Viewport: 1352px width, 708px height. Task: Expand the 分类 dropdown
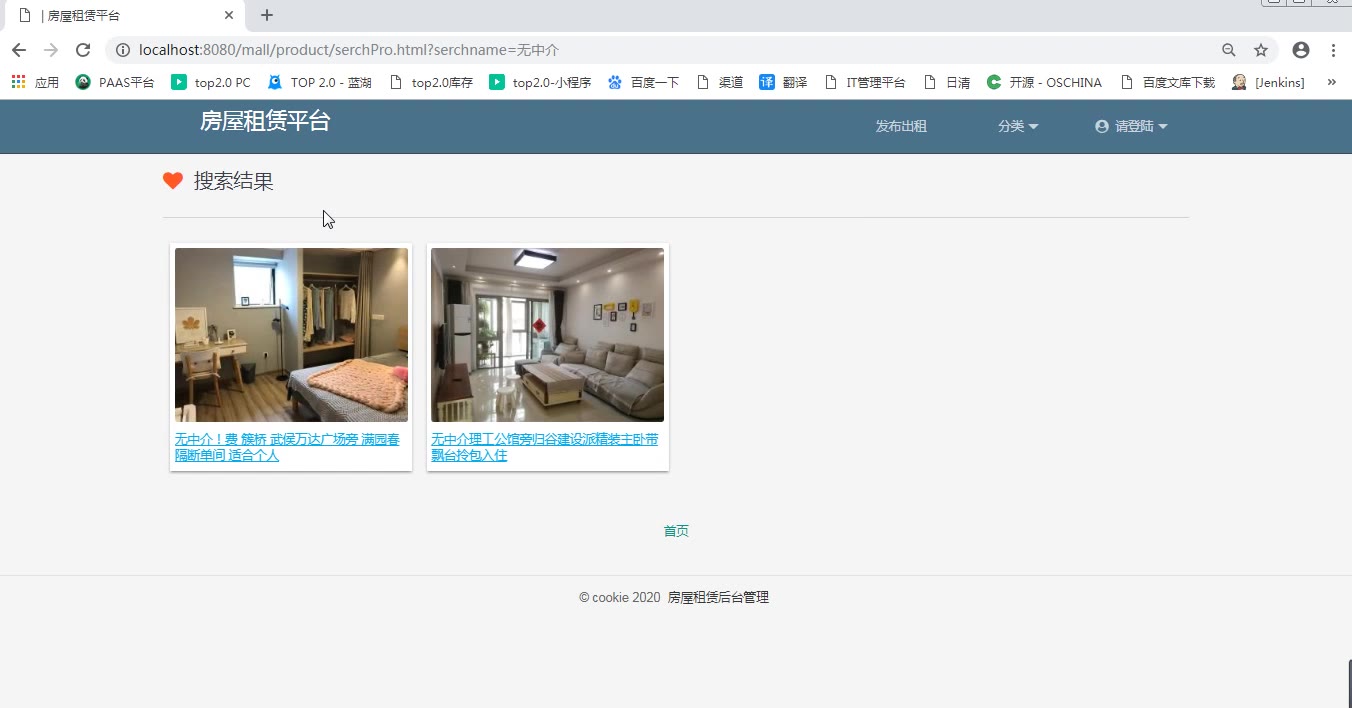click(x=1018, y=126)
